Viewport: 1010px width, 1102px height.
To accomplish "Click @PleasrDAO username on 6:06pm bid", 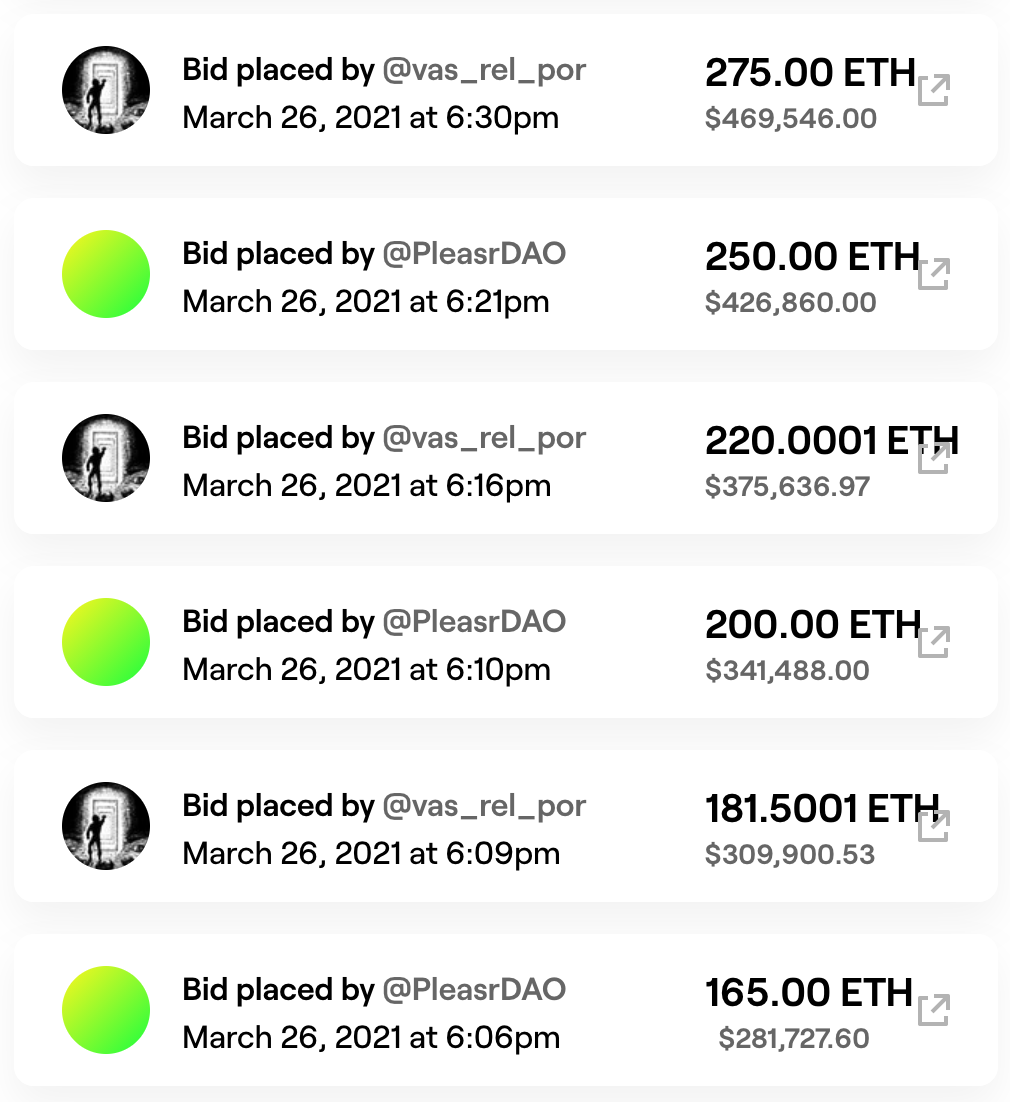I will click(474, 990).
